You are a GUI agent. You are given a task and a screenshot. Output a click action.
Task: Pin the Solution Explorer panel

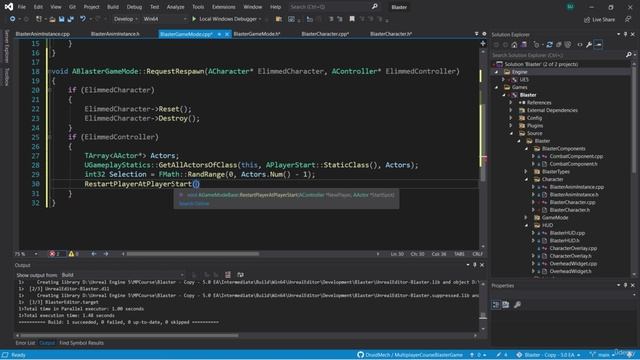(625, 35)
